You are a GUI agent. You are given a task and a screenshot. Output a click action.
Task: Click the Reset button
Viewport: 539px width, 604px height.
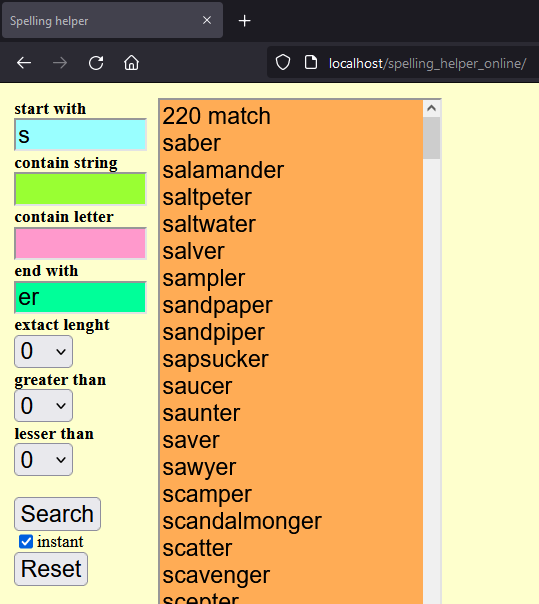coord(51,569)
